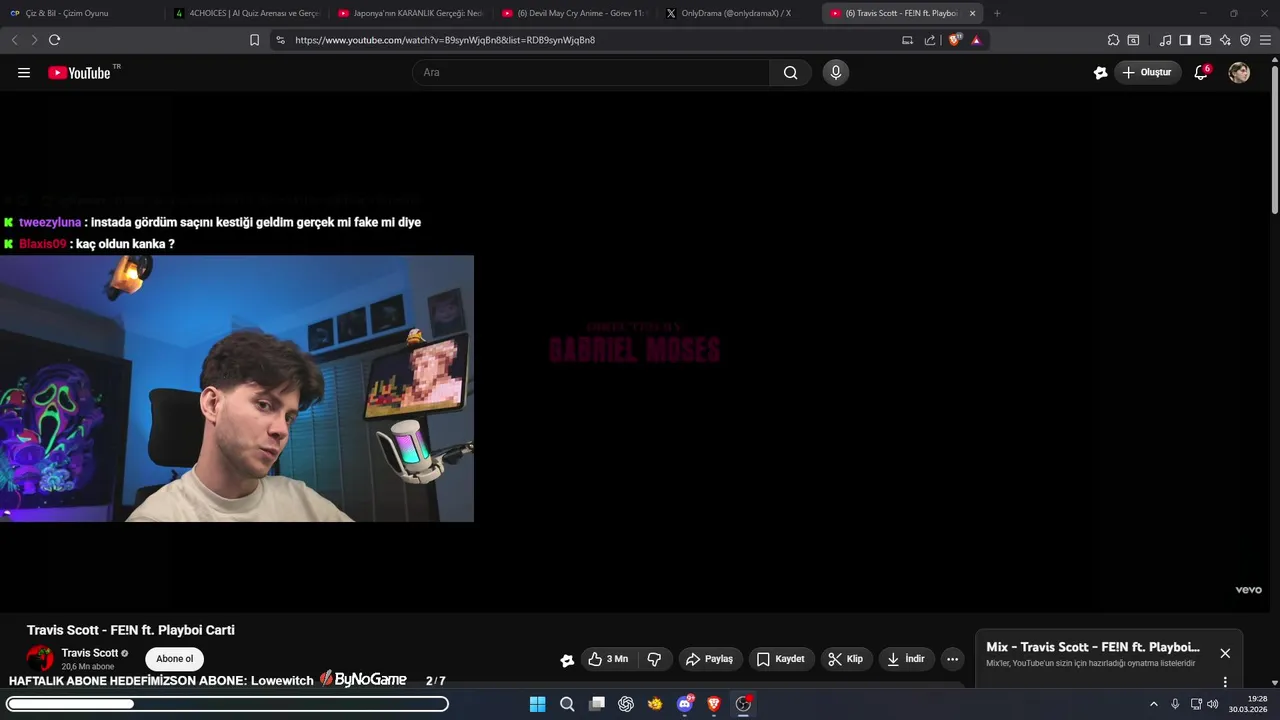Image resolution: width=1280 pixels, height=720 pixels.
Task: Open the Mix playlist options menu
Action: pyautogui.click(x=1225, y=682)
